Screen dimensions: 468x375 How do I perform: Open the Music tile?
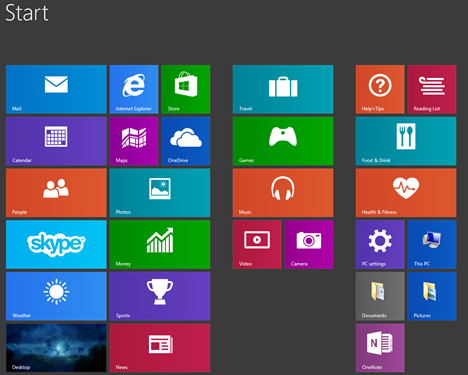[x=283, y=193]
